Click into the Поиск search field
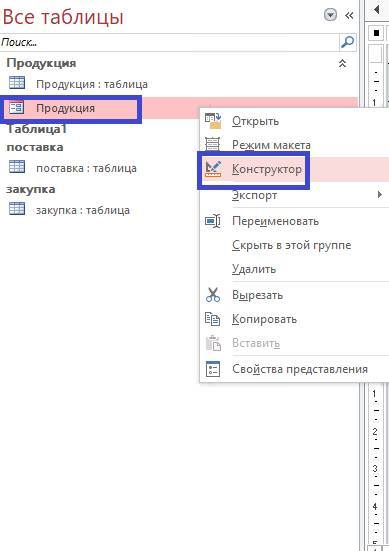Screen dimensions: 389x551 (x=170, y=43)
